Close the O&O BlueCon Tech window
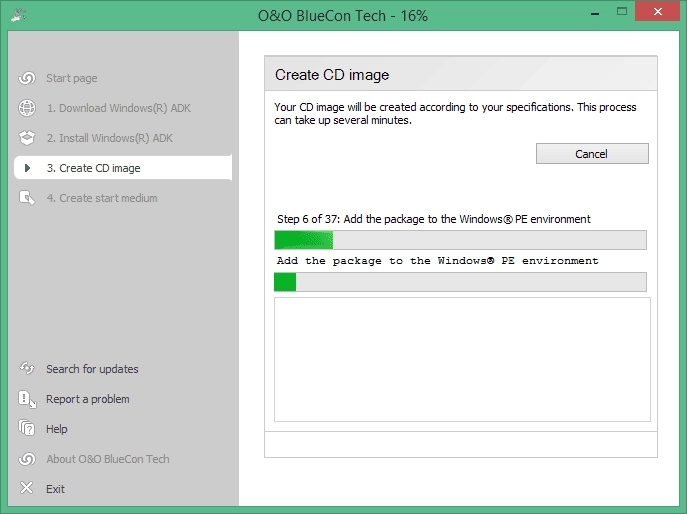The width and height of the screenshot is (687, 514). [x=657, y=11]
